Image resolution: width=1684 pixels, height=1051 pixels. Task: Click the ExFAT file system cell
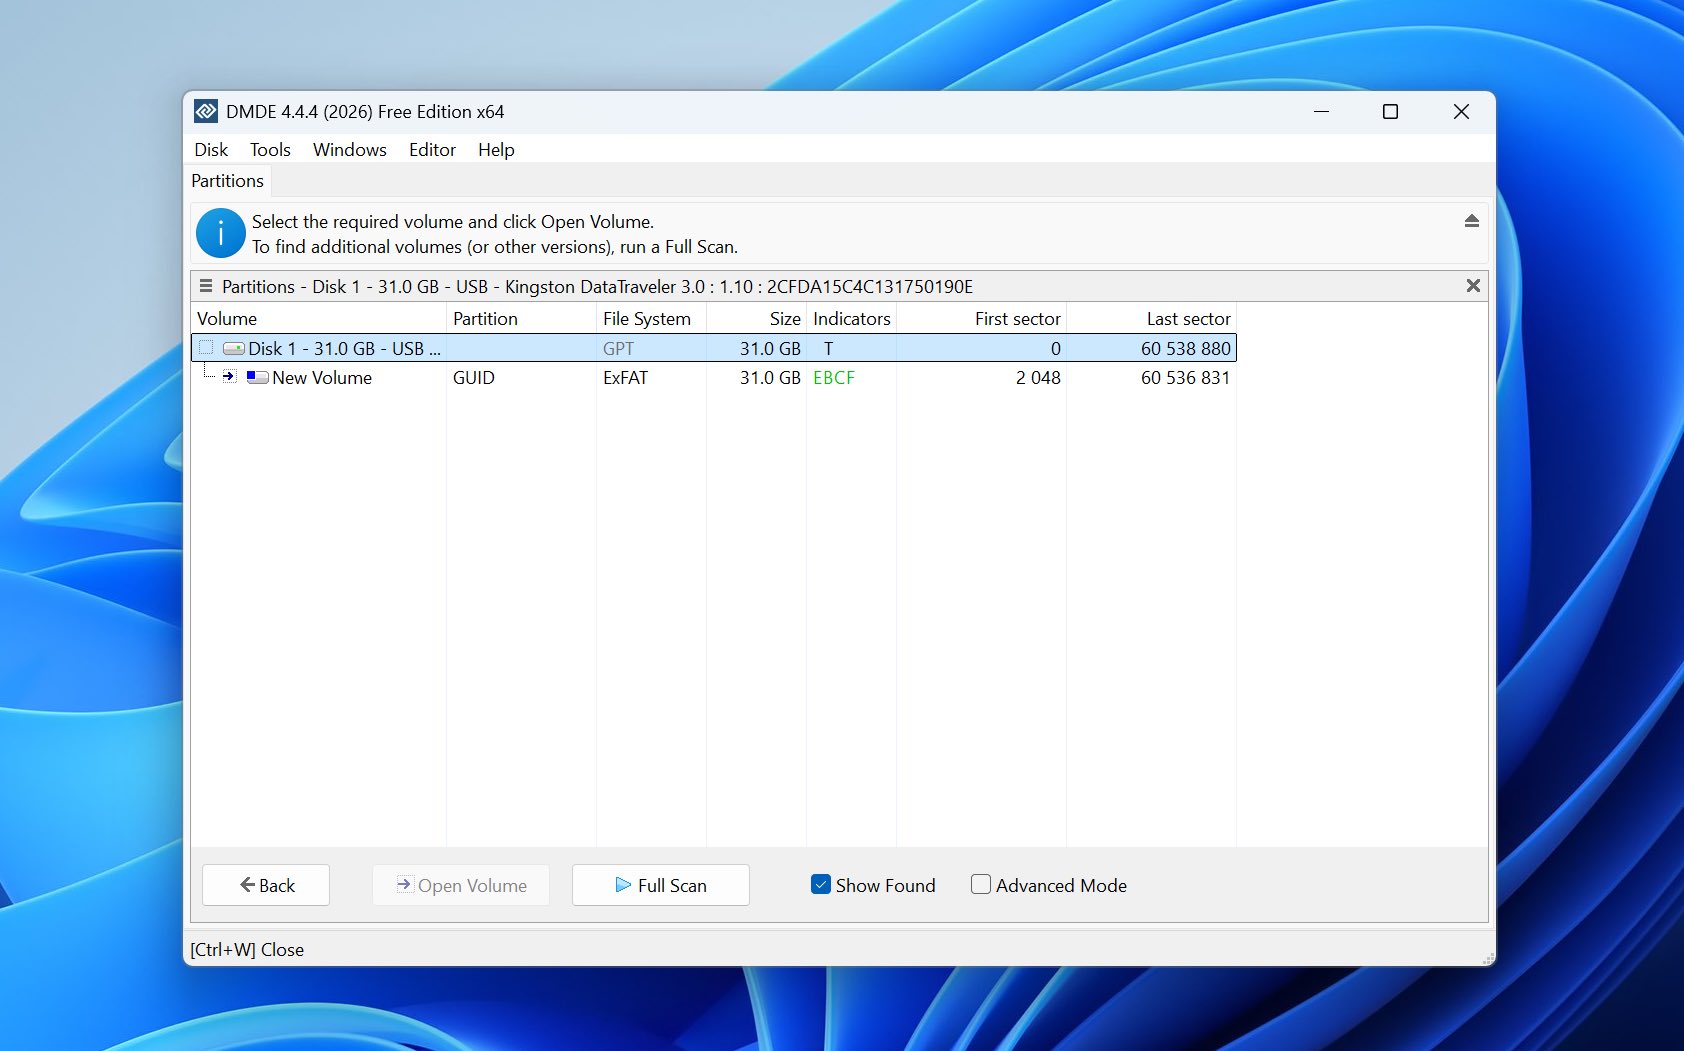click(x=625, y=378)
